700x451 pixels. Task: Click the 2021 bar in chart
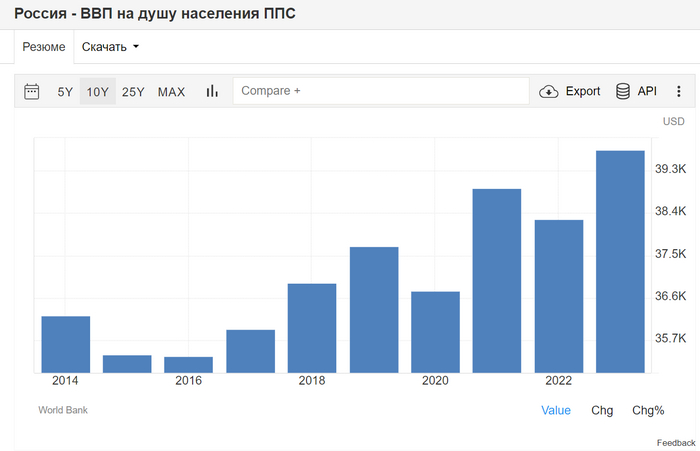[x=497, y=280]
